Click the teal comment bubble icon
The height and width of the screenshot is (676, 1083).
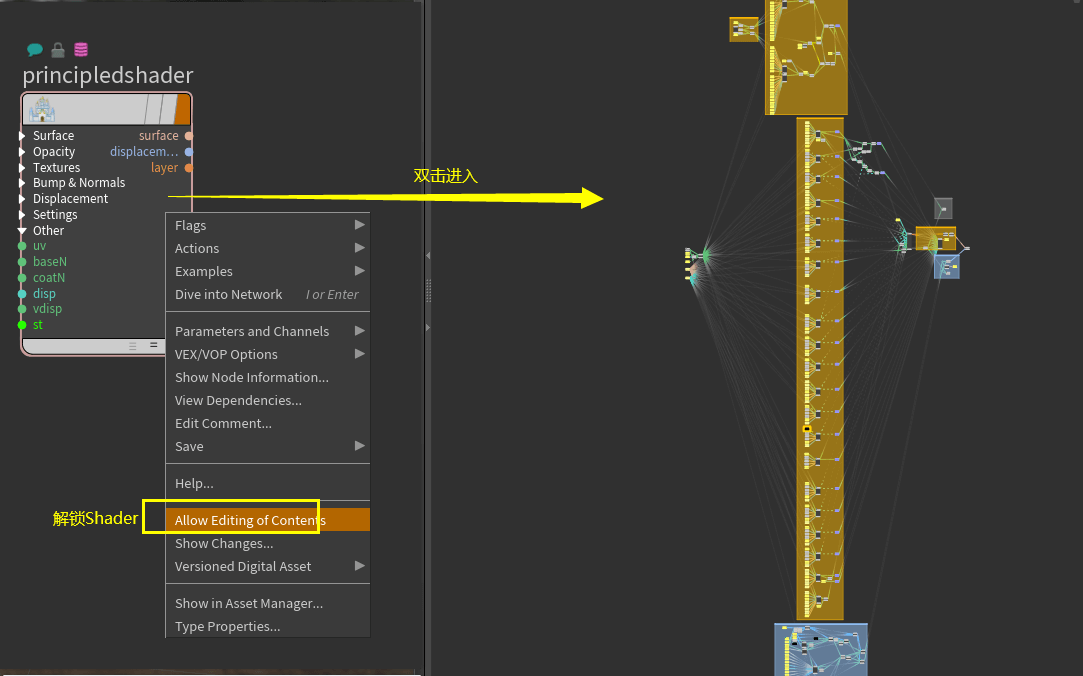[35, 50]
